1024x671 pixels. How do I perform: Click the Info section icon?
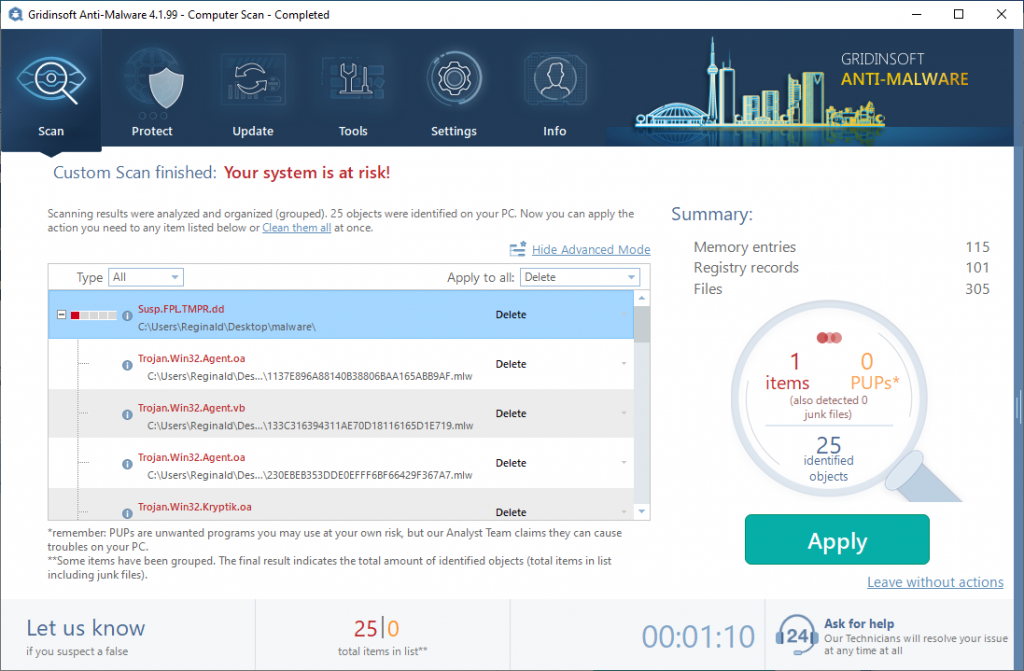[x=555, y=78]
